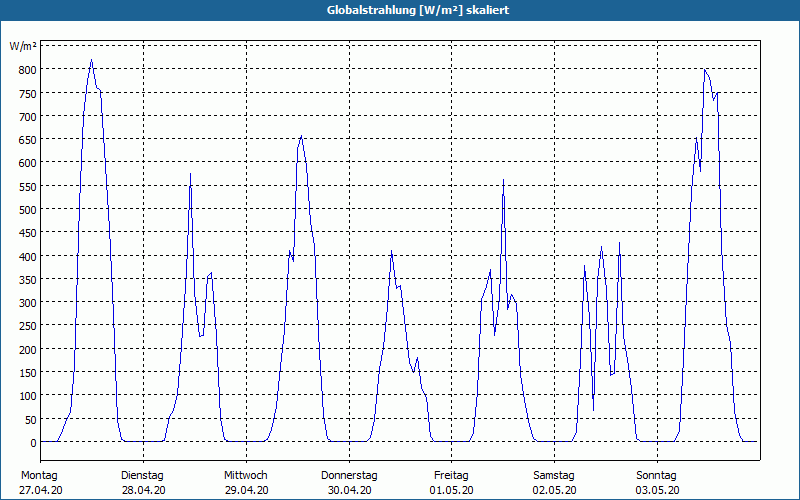Click the 01.05.20 date label
This screenshot has width=800, height=500.
click(452, 490)
